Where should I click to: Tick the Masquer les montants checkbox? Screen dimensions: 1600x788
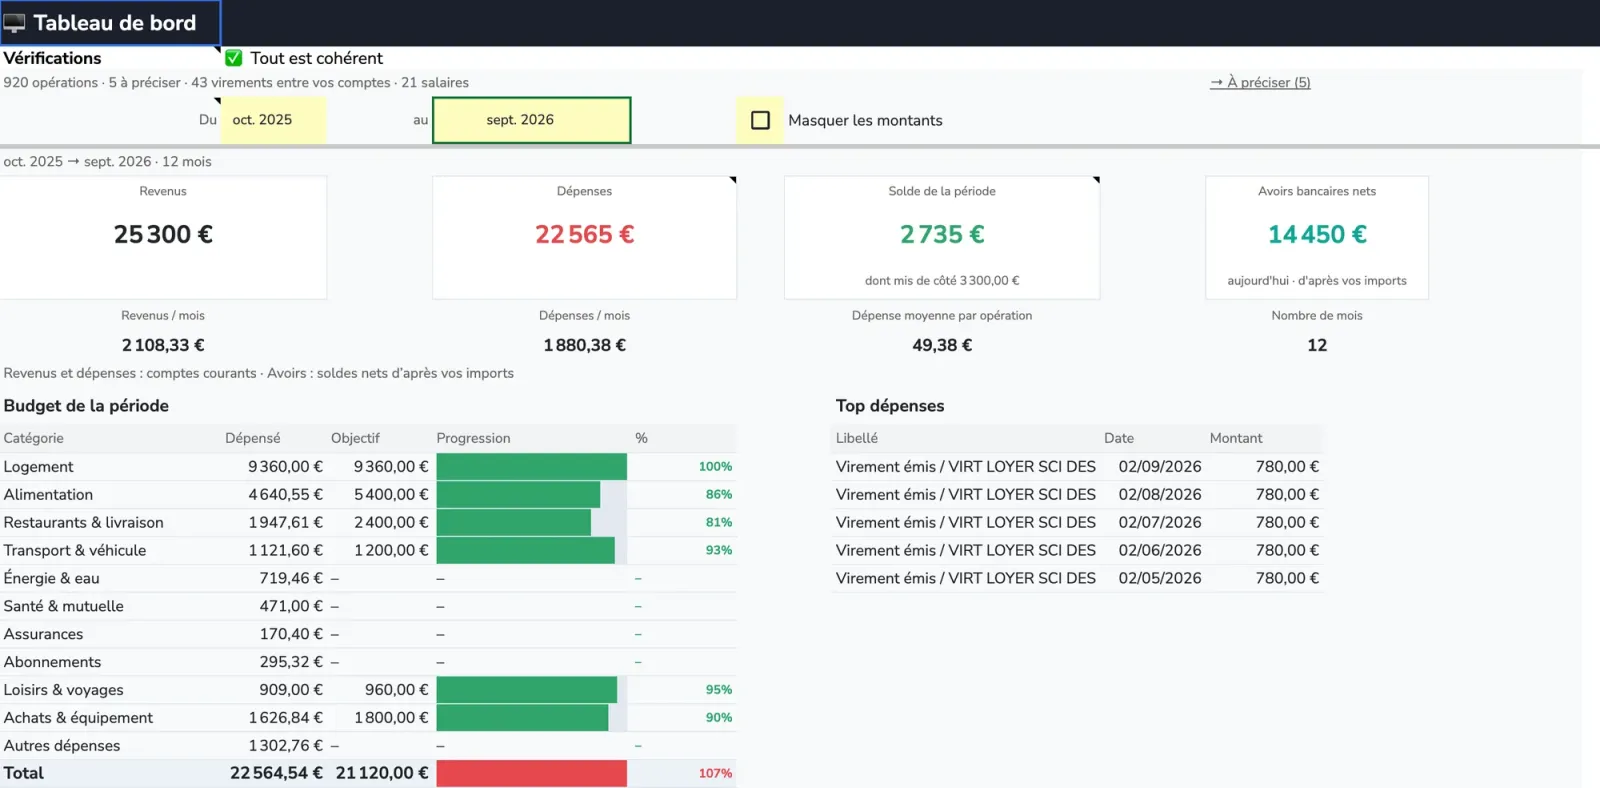(760, 120)
